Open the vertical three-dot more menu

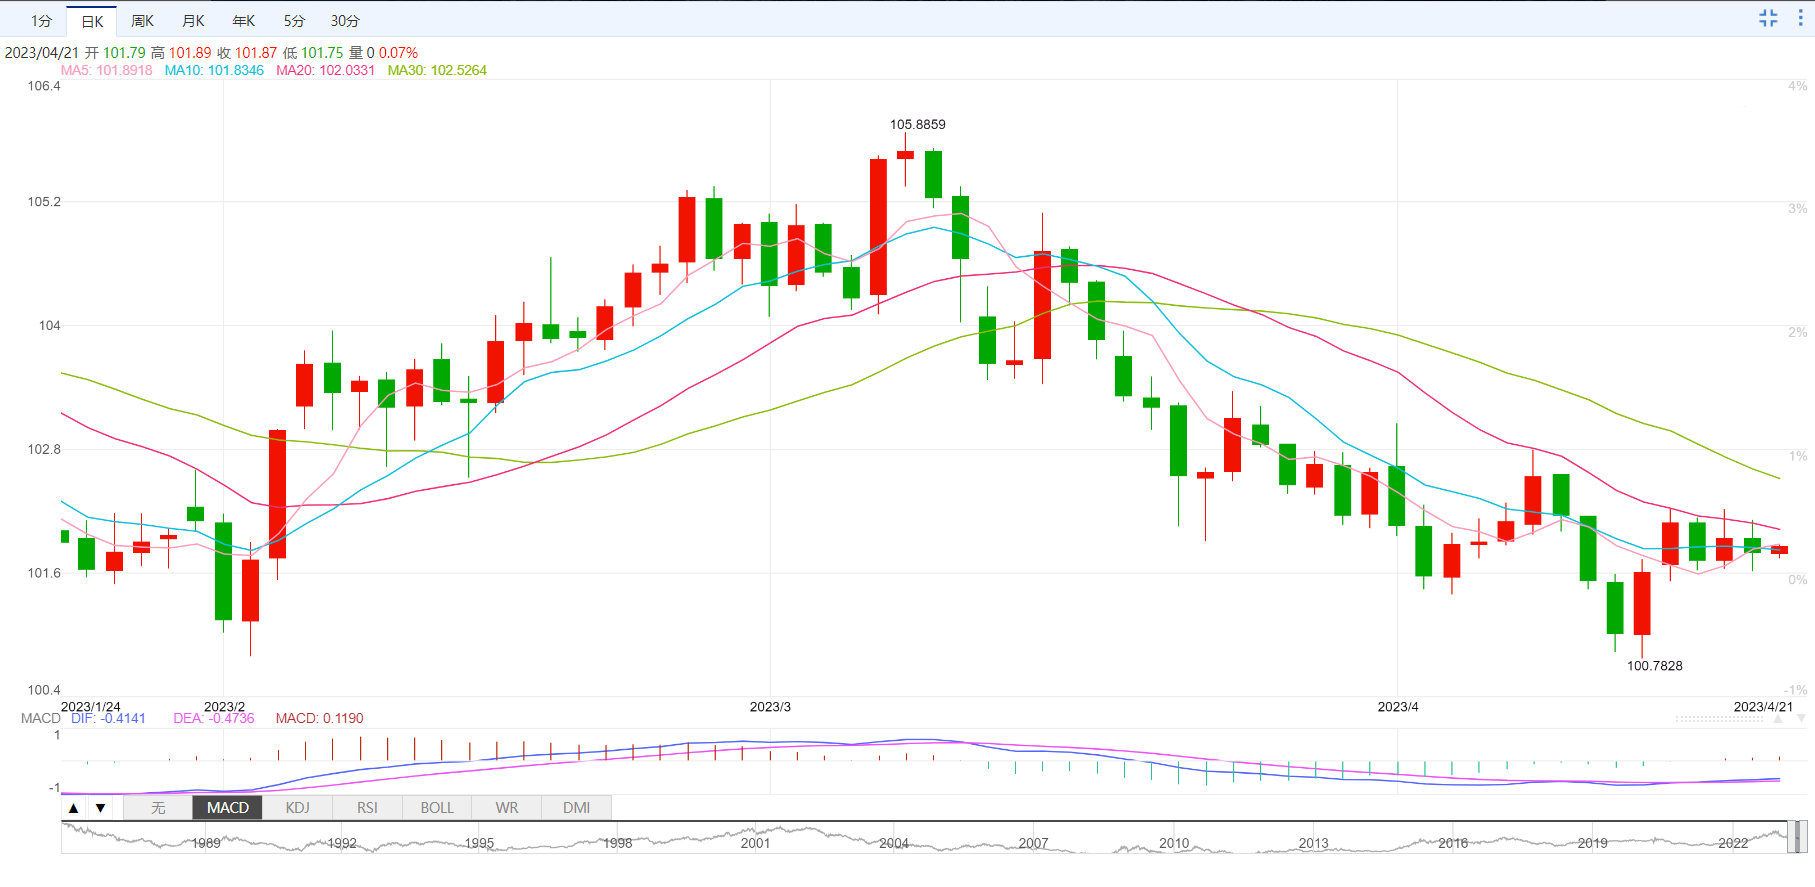click(1800, 18)
